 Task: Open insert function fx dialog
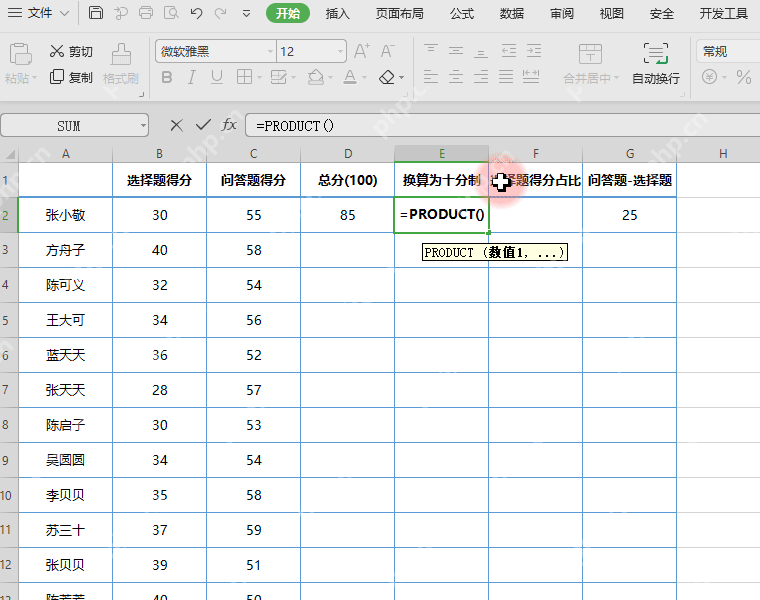[229, 125]
